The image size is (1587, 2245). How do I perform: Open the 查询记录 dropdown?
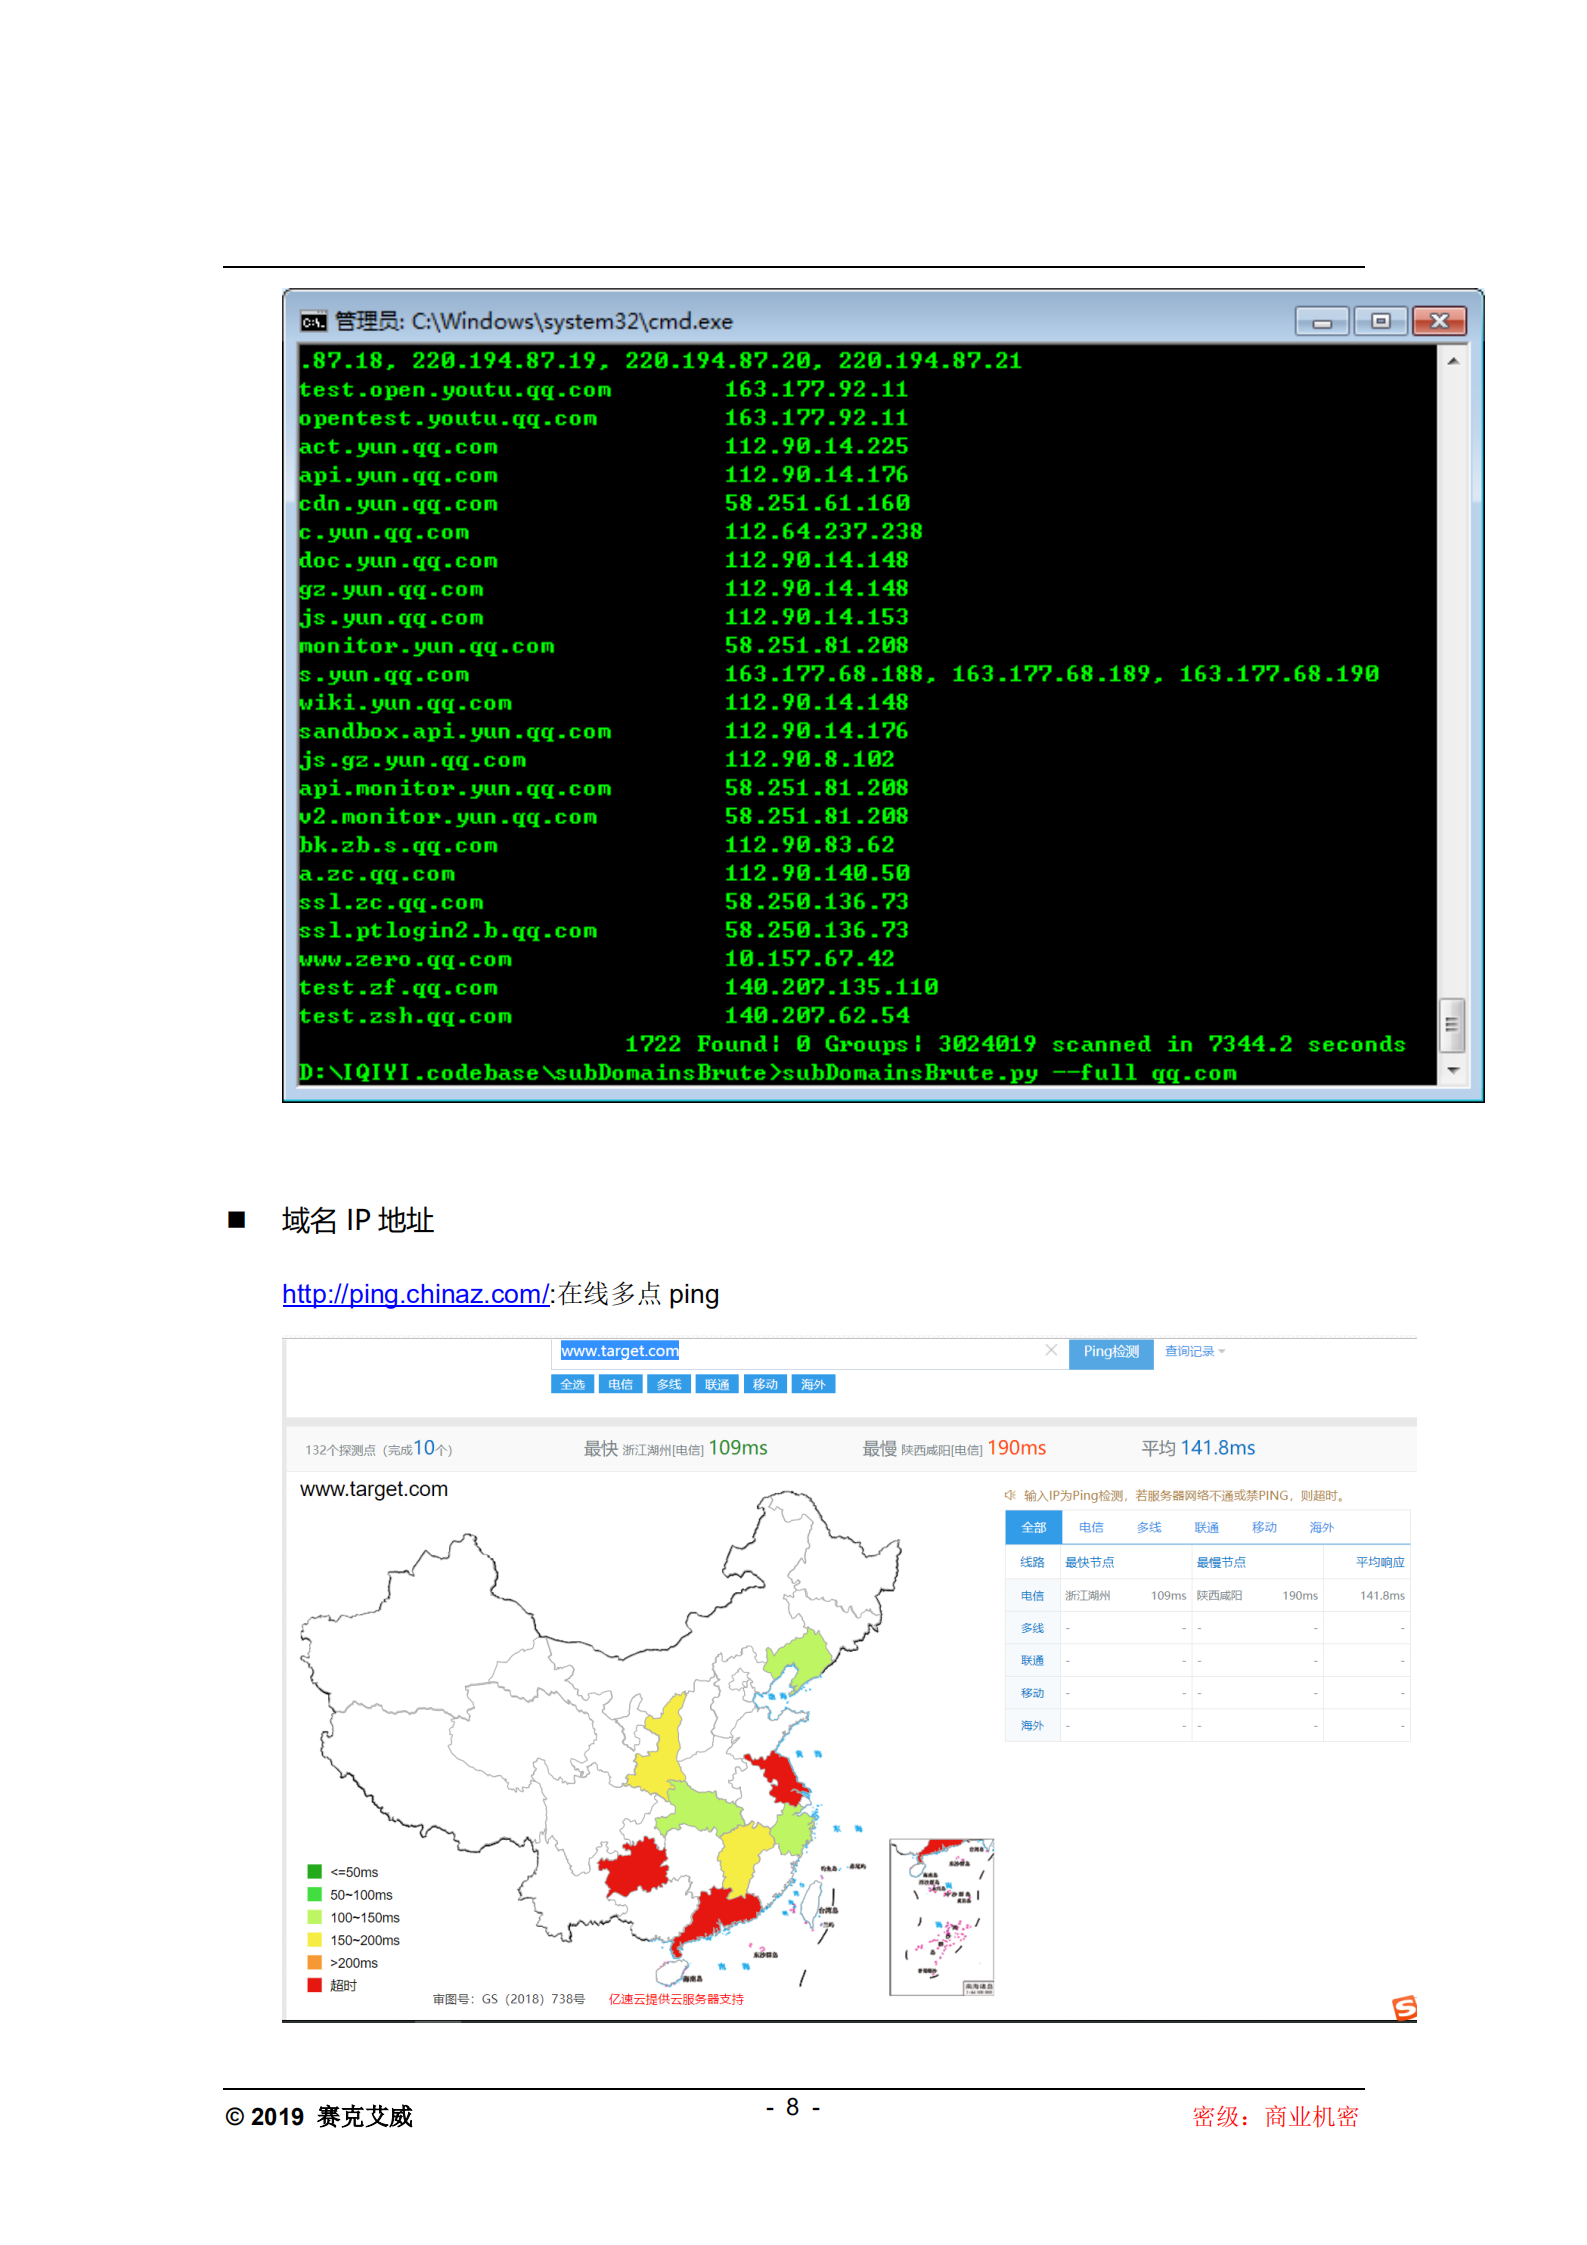click(1194, 1351)
